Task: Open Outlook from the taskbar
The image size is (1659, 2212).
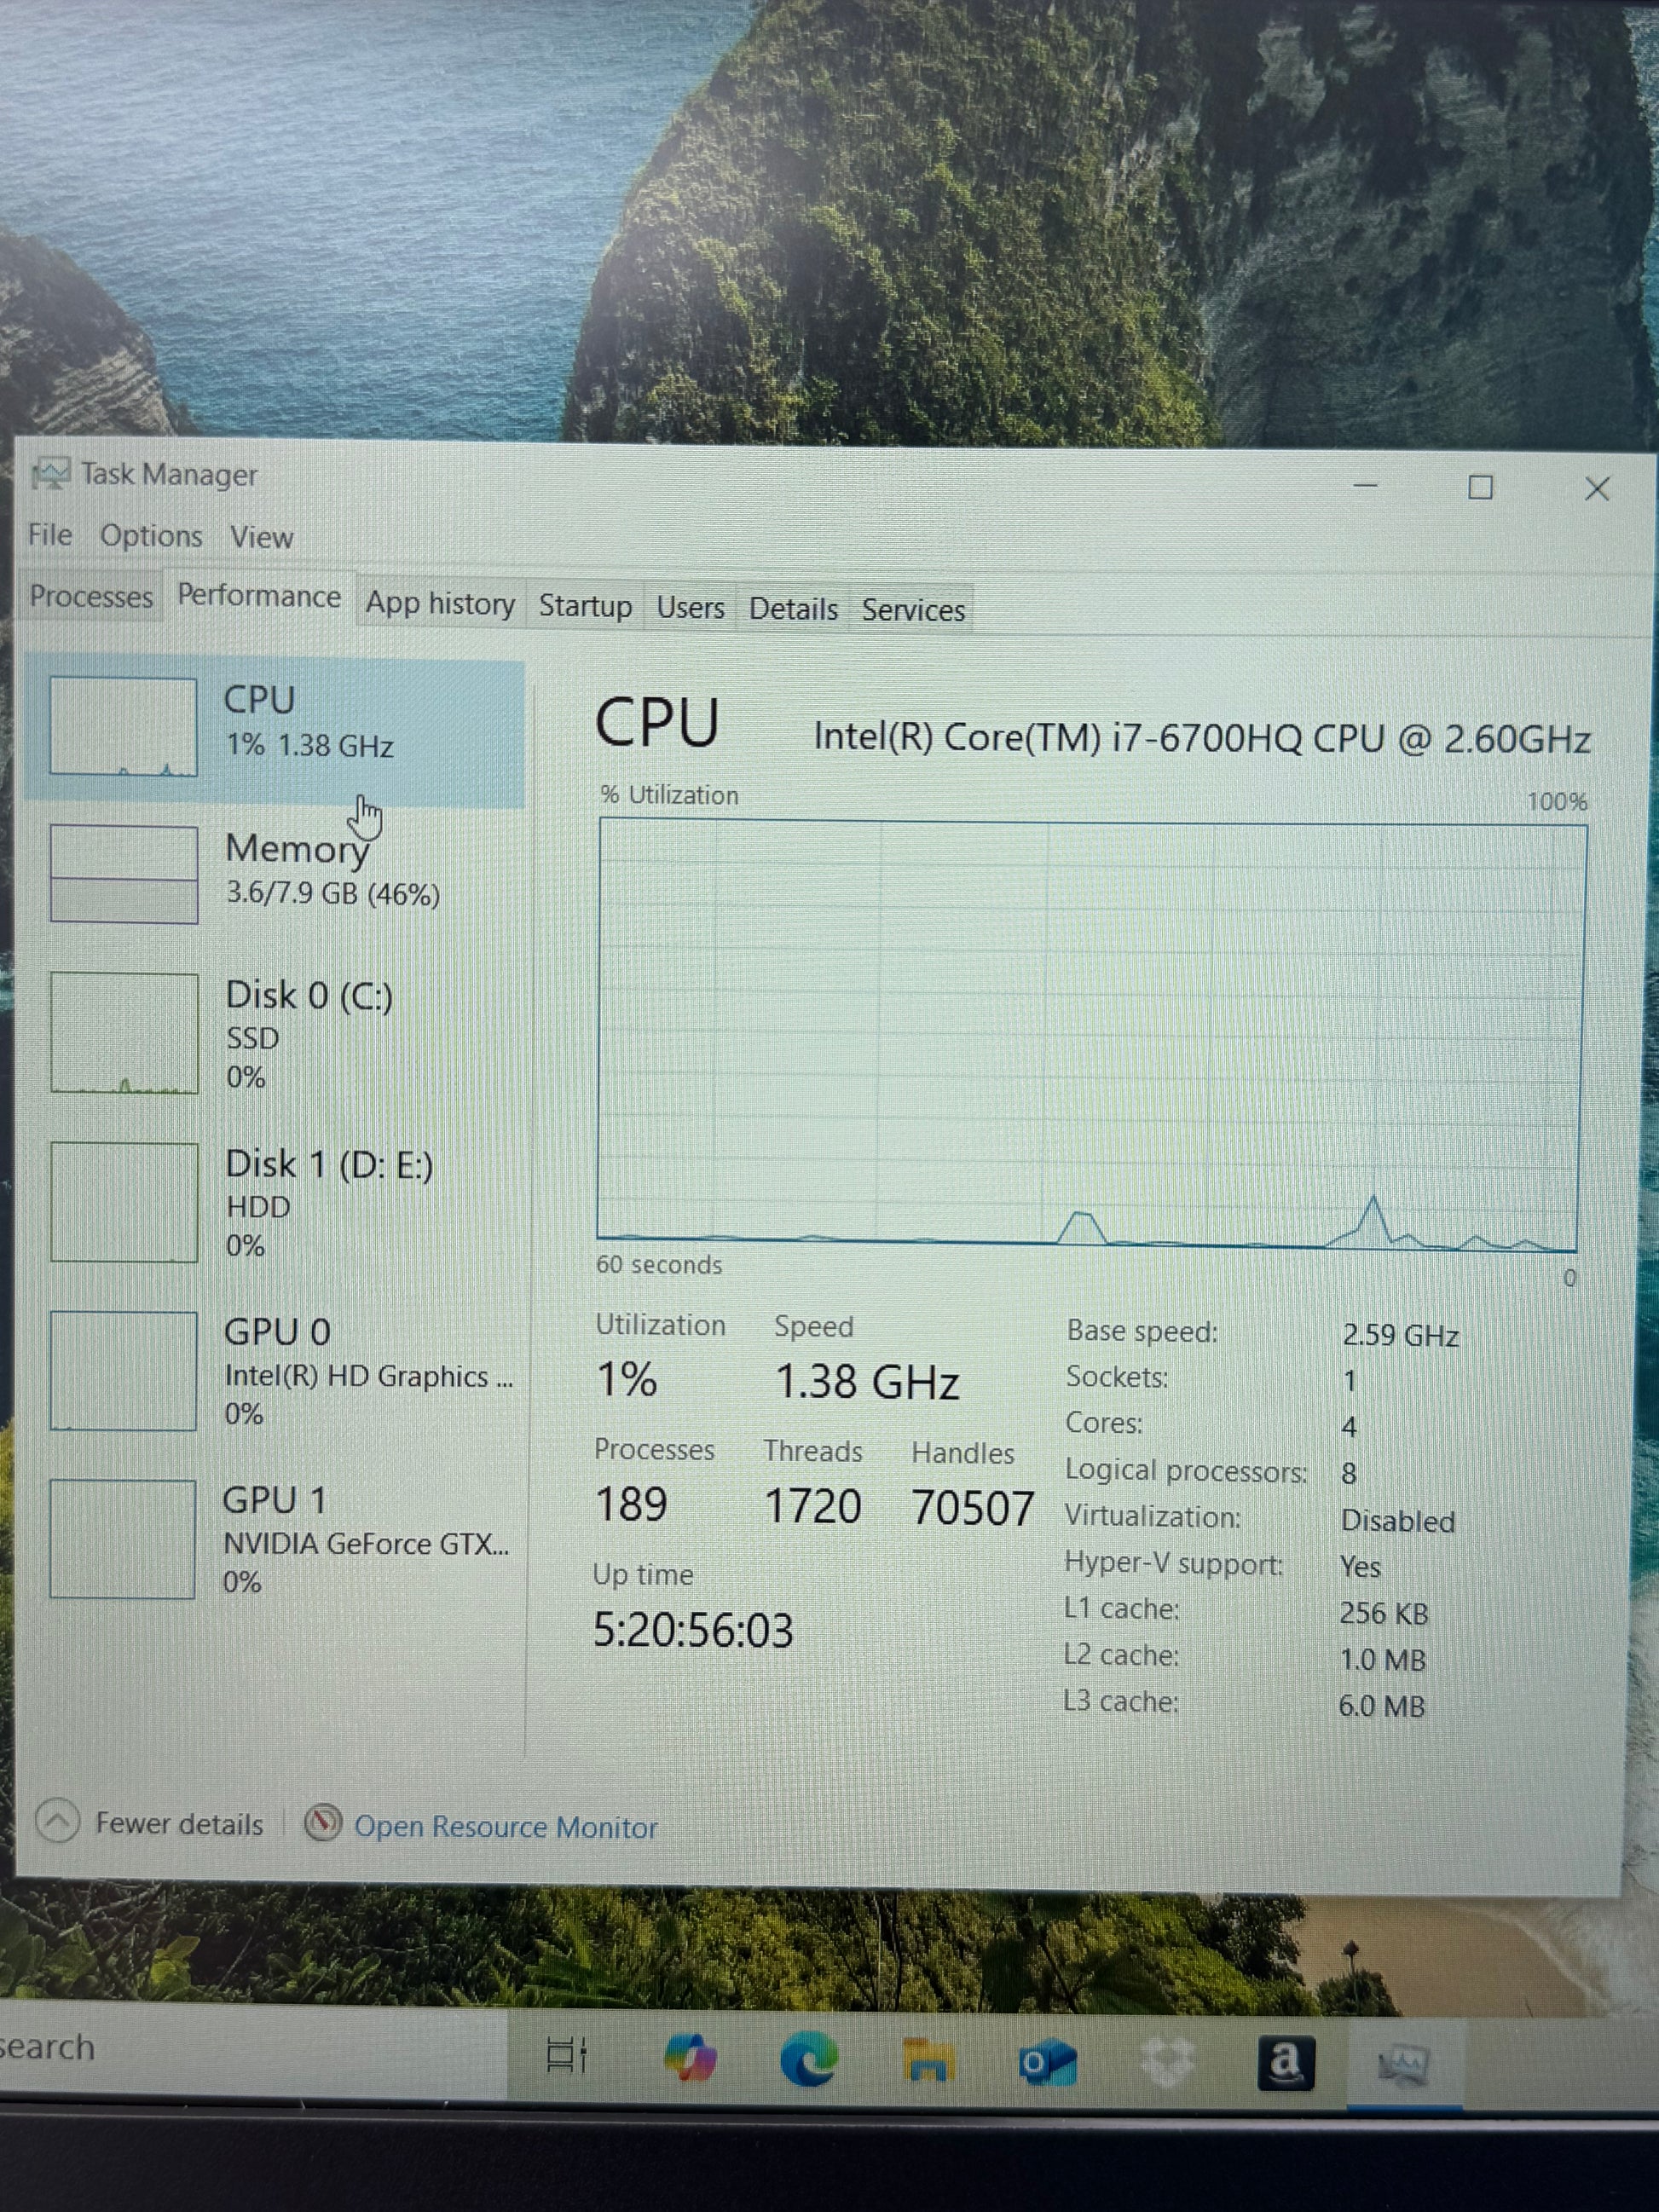Action: coord(1046,2062)
